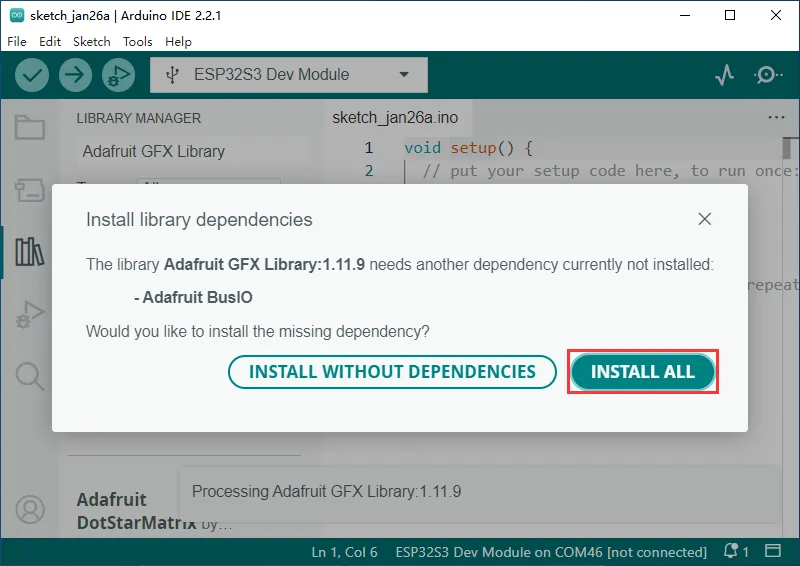Open the editor tab three-dots menu
The width and height of the screenshot is (800, 566).
(x=776, y=118)
